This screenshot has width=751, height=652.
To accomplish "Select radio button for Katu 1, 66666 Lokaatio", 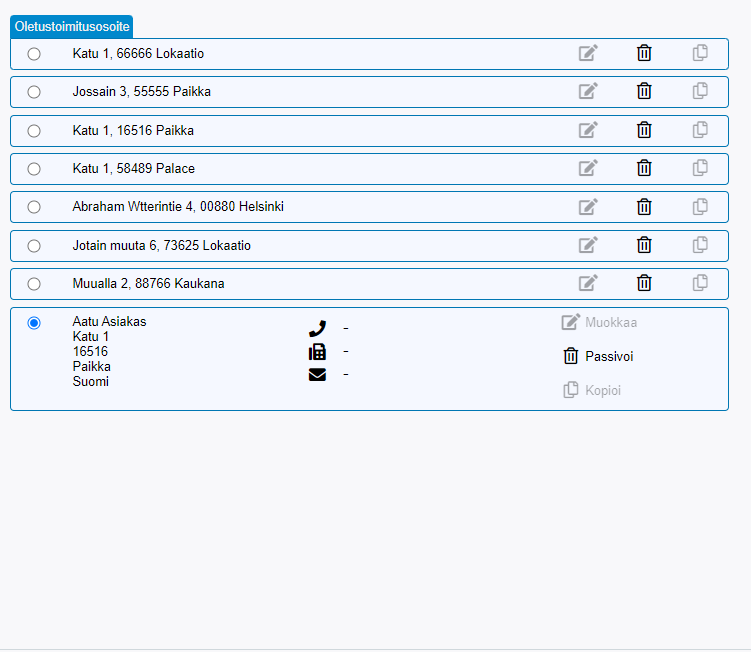I will click(34, 54).
